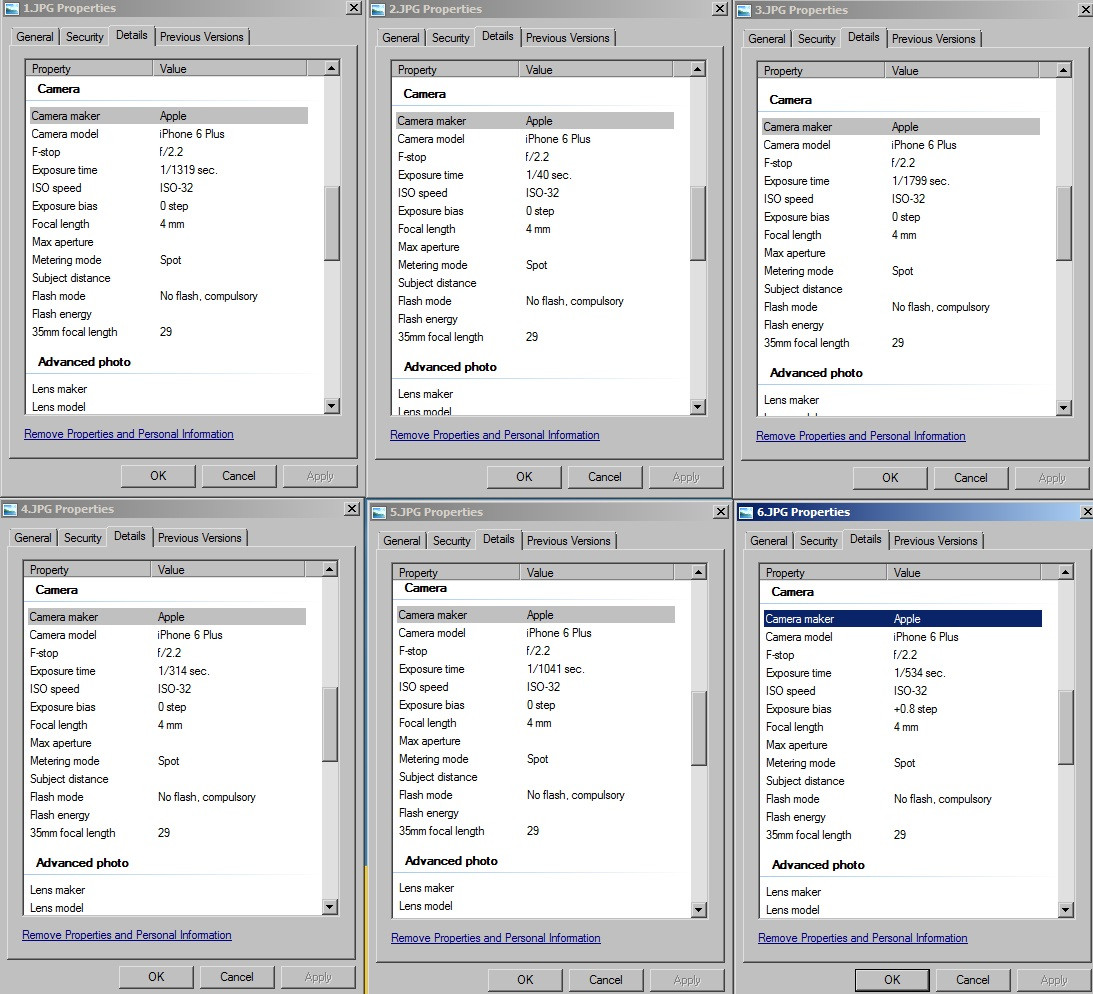Click scroll up arrow in 2.JPG details list
This screenshot has width=1093, height=994.
pyautogui.click(x=698, y=69)
